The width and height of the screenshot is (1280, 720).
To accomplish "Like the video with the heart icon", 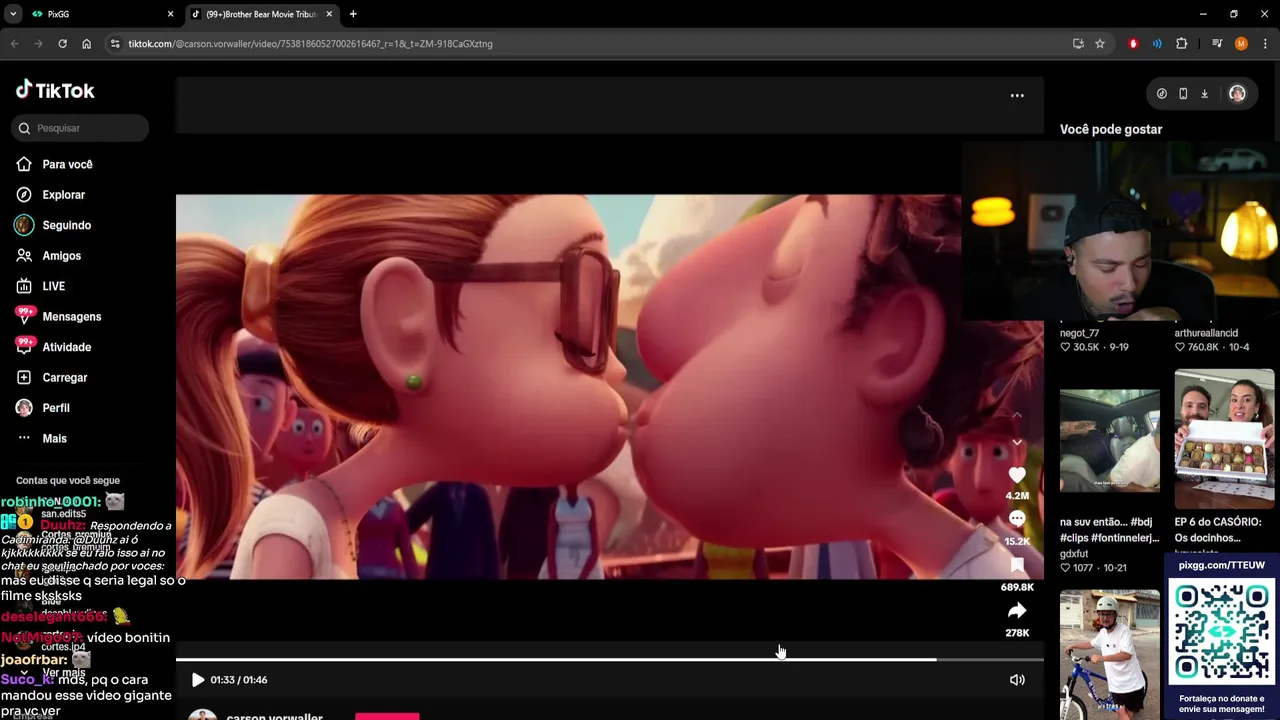I will coord(1017,475).
